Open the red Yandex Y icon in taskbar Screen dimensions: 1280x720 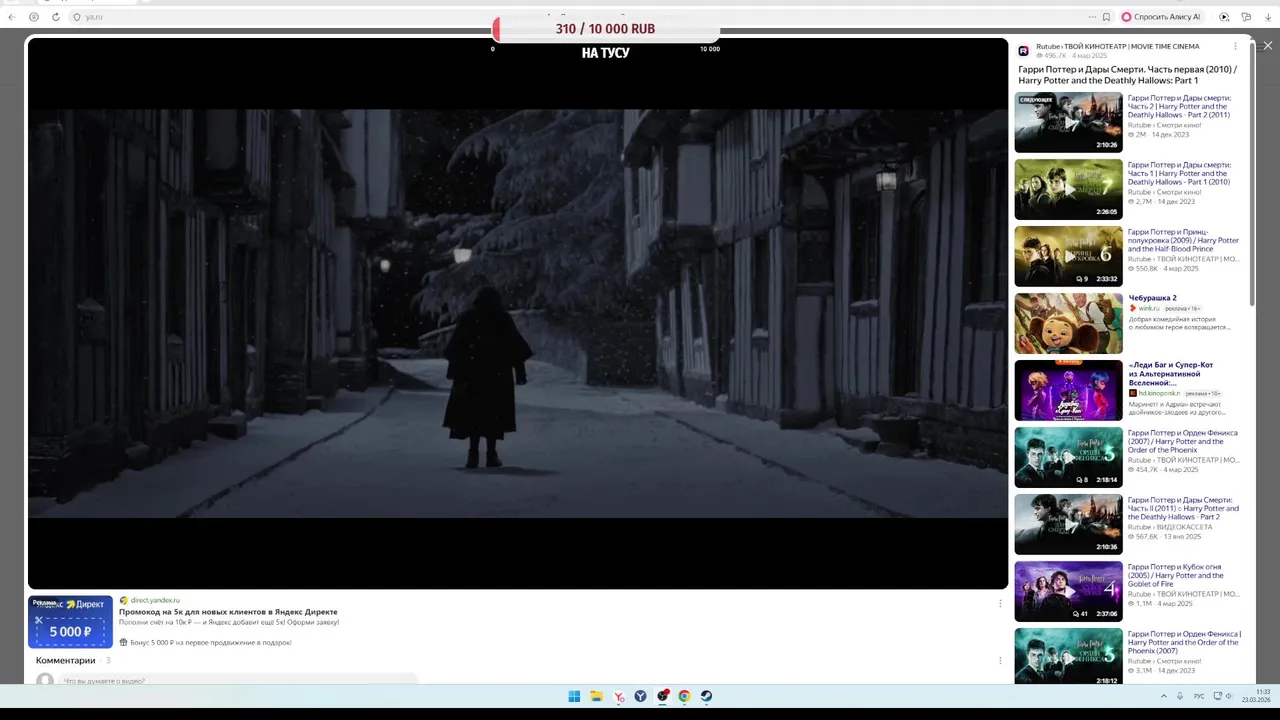[619, 696]
